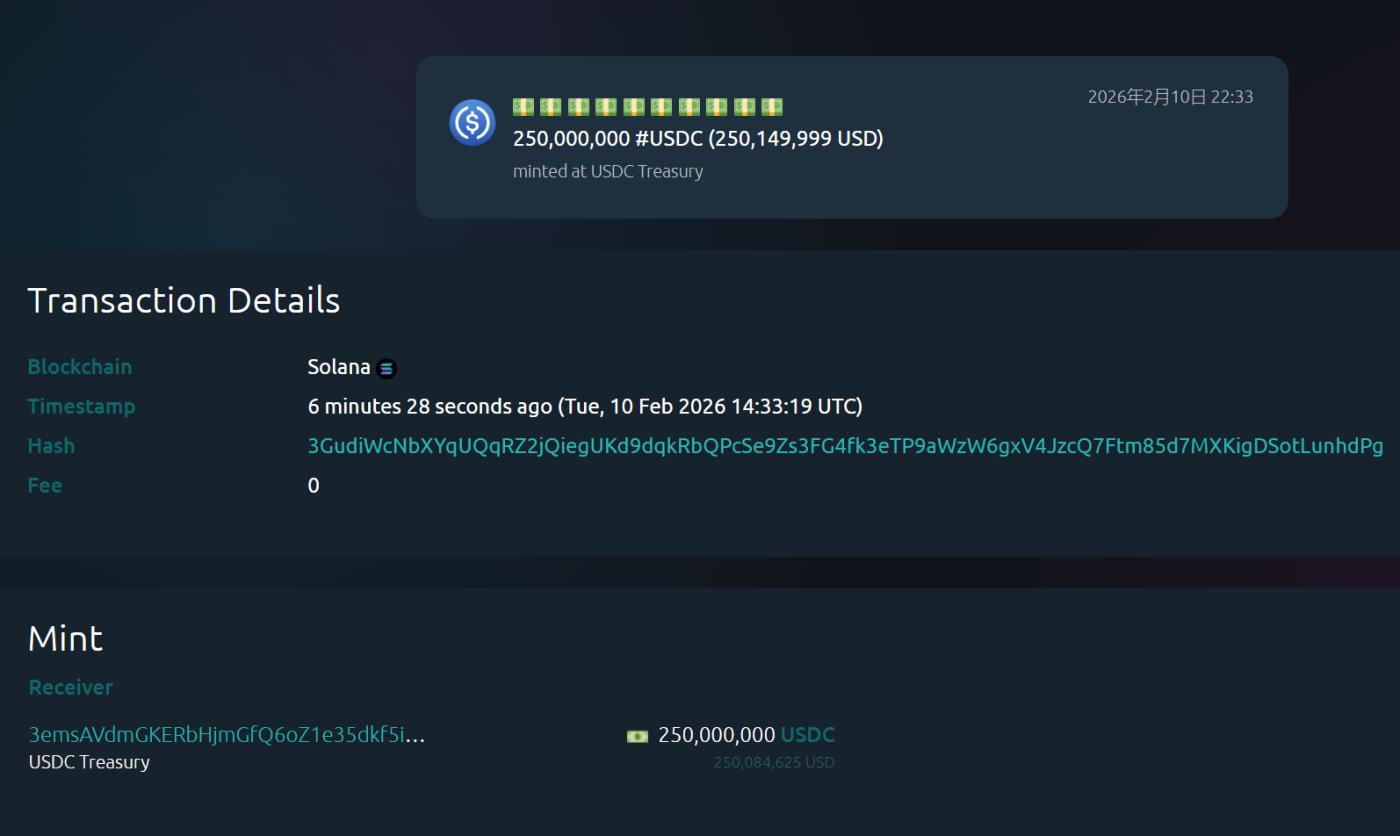Image resolution: width=1400 pixels, height=836 pixels.
Task: Open the transaction hash link
Action: coord(845,446)
